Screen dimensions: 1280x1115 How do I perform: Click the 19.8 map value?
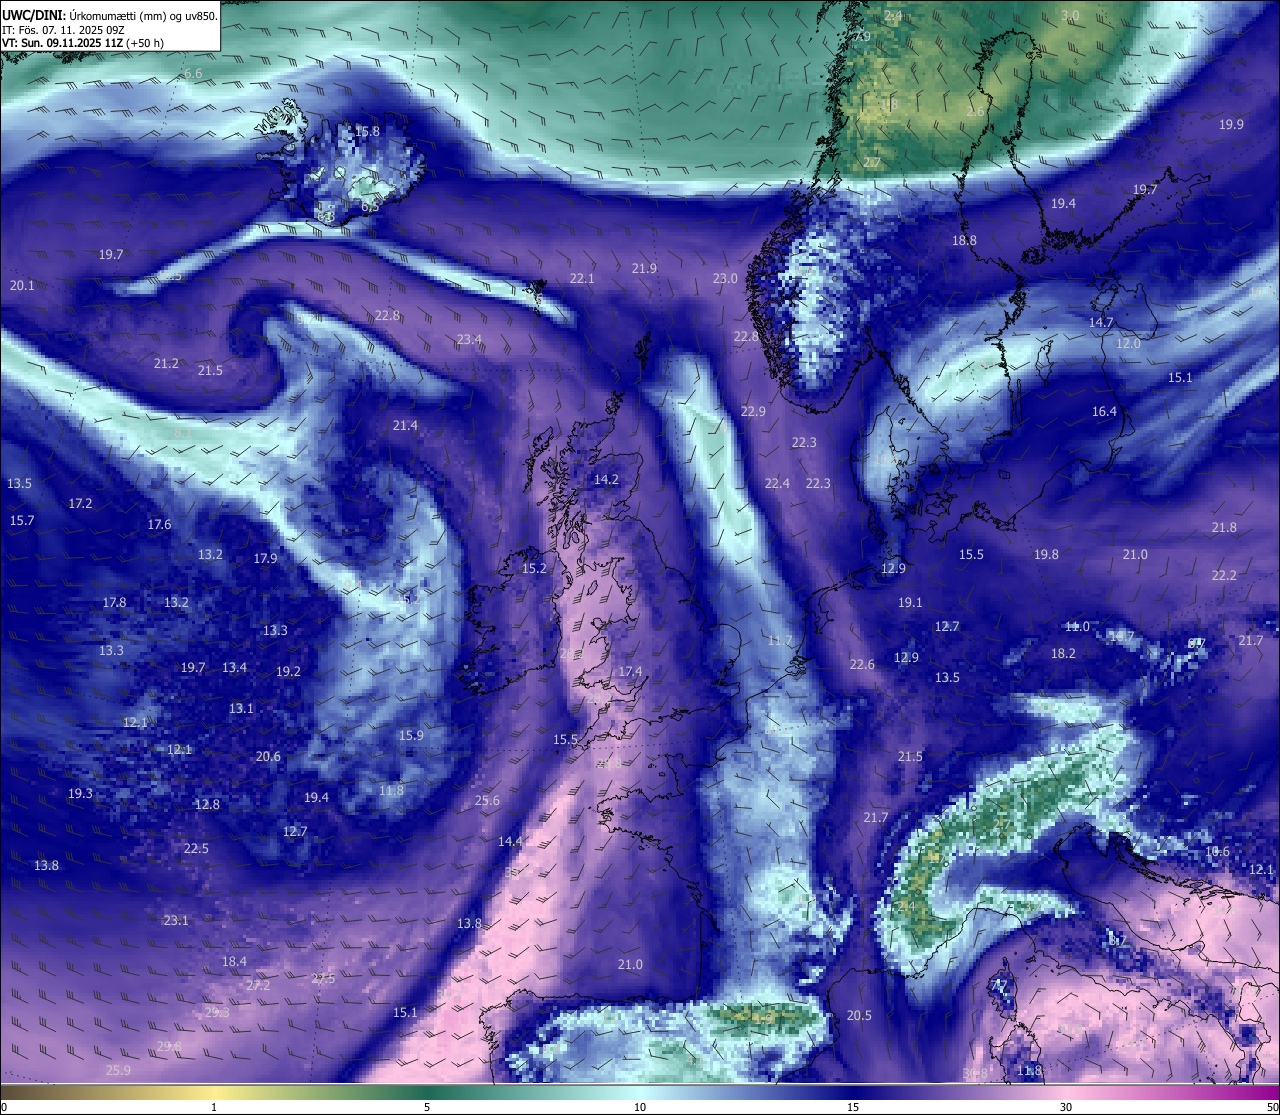1046,554
